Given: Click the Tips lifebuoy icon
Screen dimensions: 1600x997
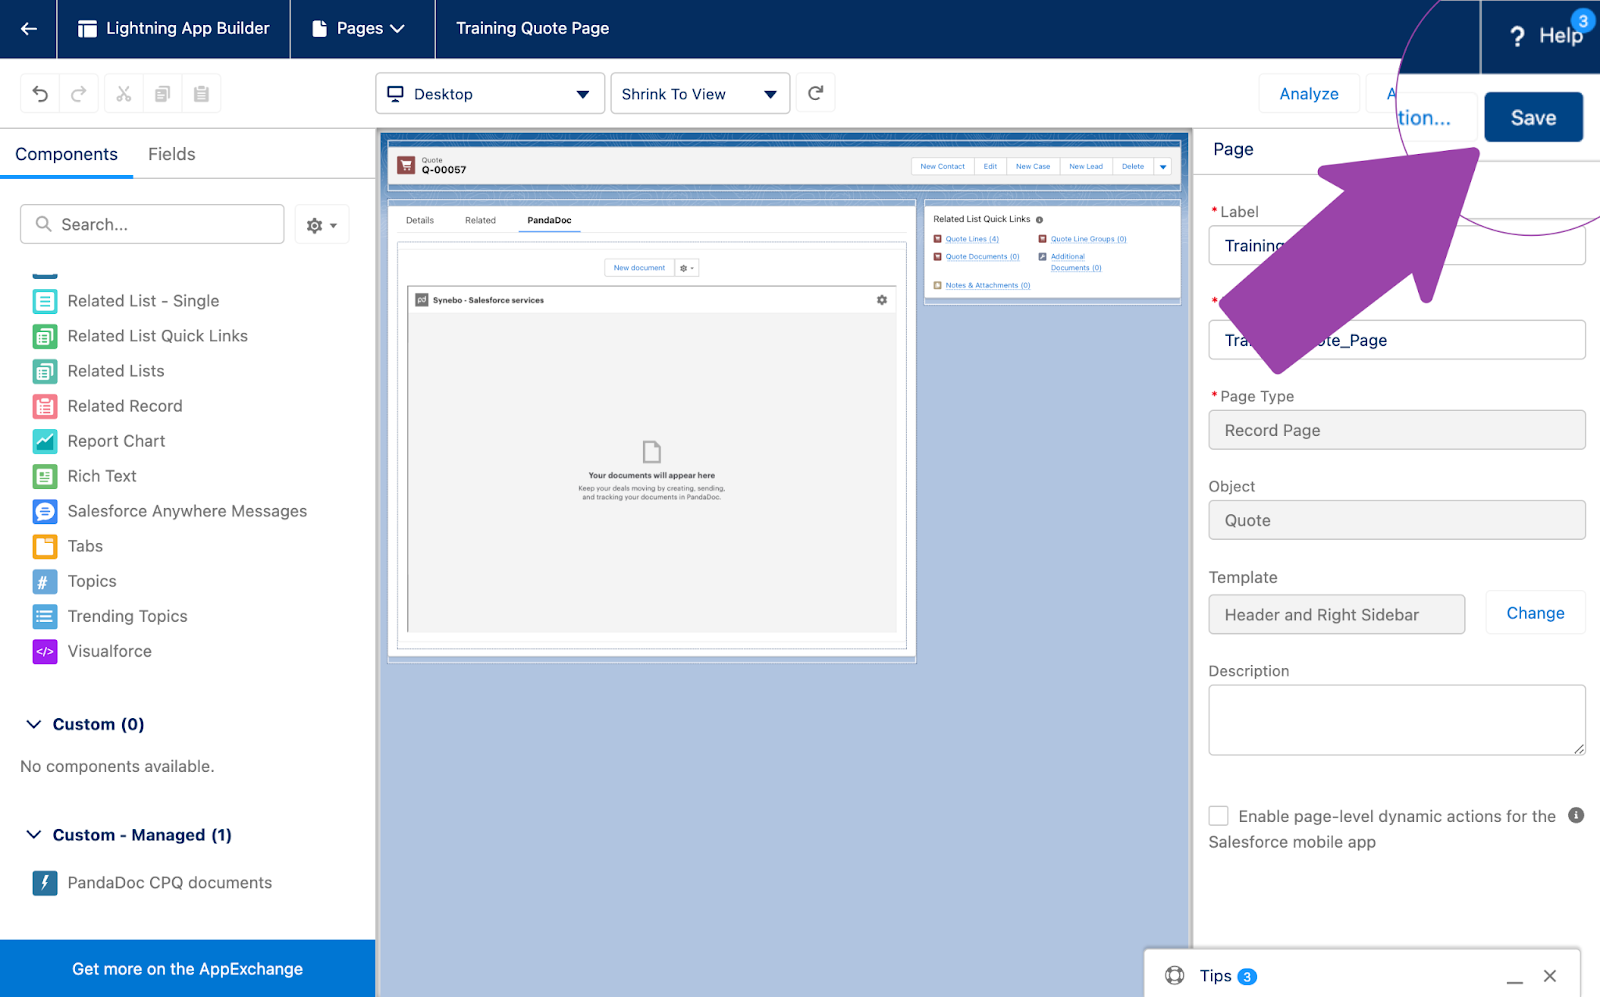Looking at the screenshot, I should 1175,976.
